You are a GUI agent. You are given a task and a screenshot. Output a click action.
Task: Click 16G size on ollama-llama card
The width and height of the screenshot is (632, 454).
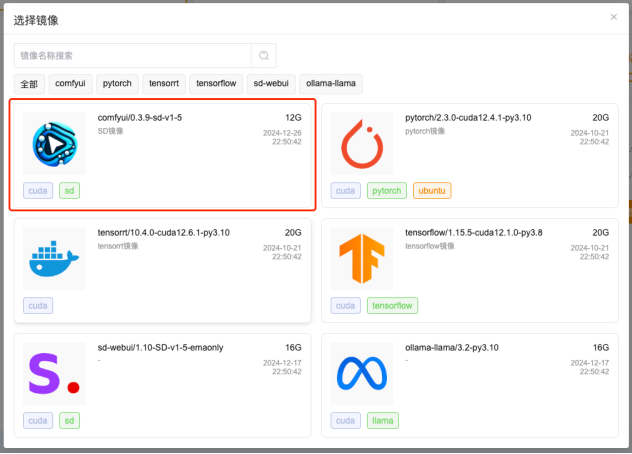tap(601, 348)
